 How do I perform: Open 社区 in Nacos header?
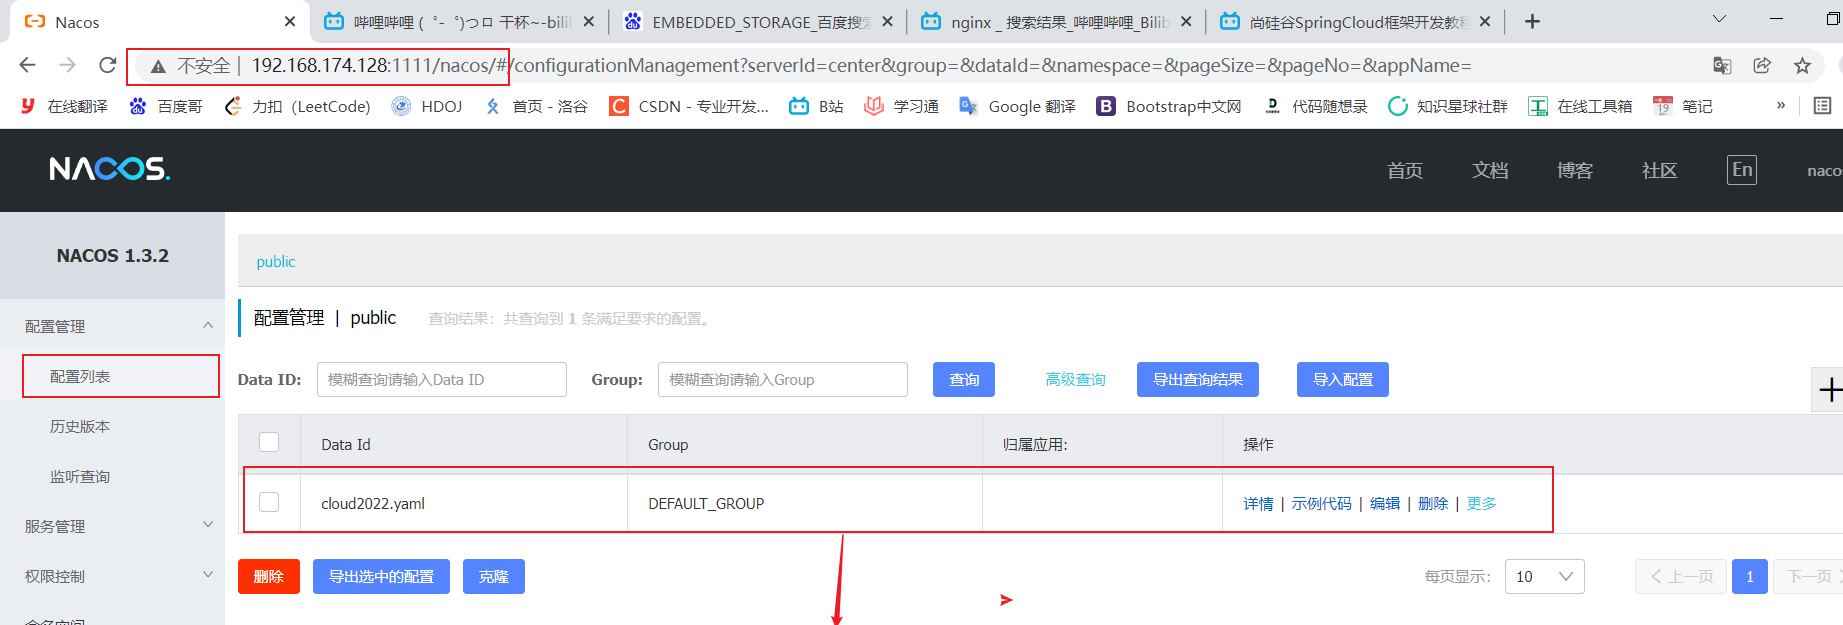click(x=1660, y=170)
